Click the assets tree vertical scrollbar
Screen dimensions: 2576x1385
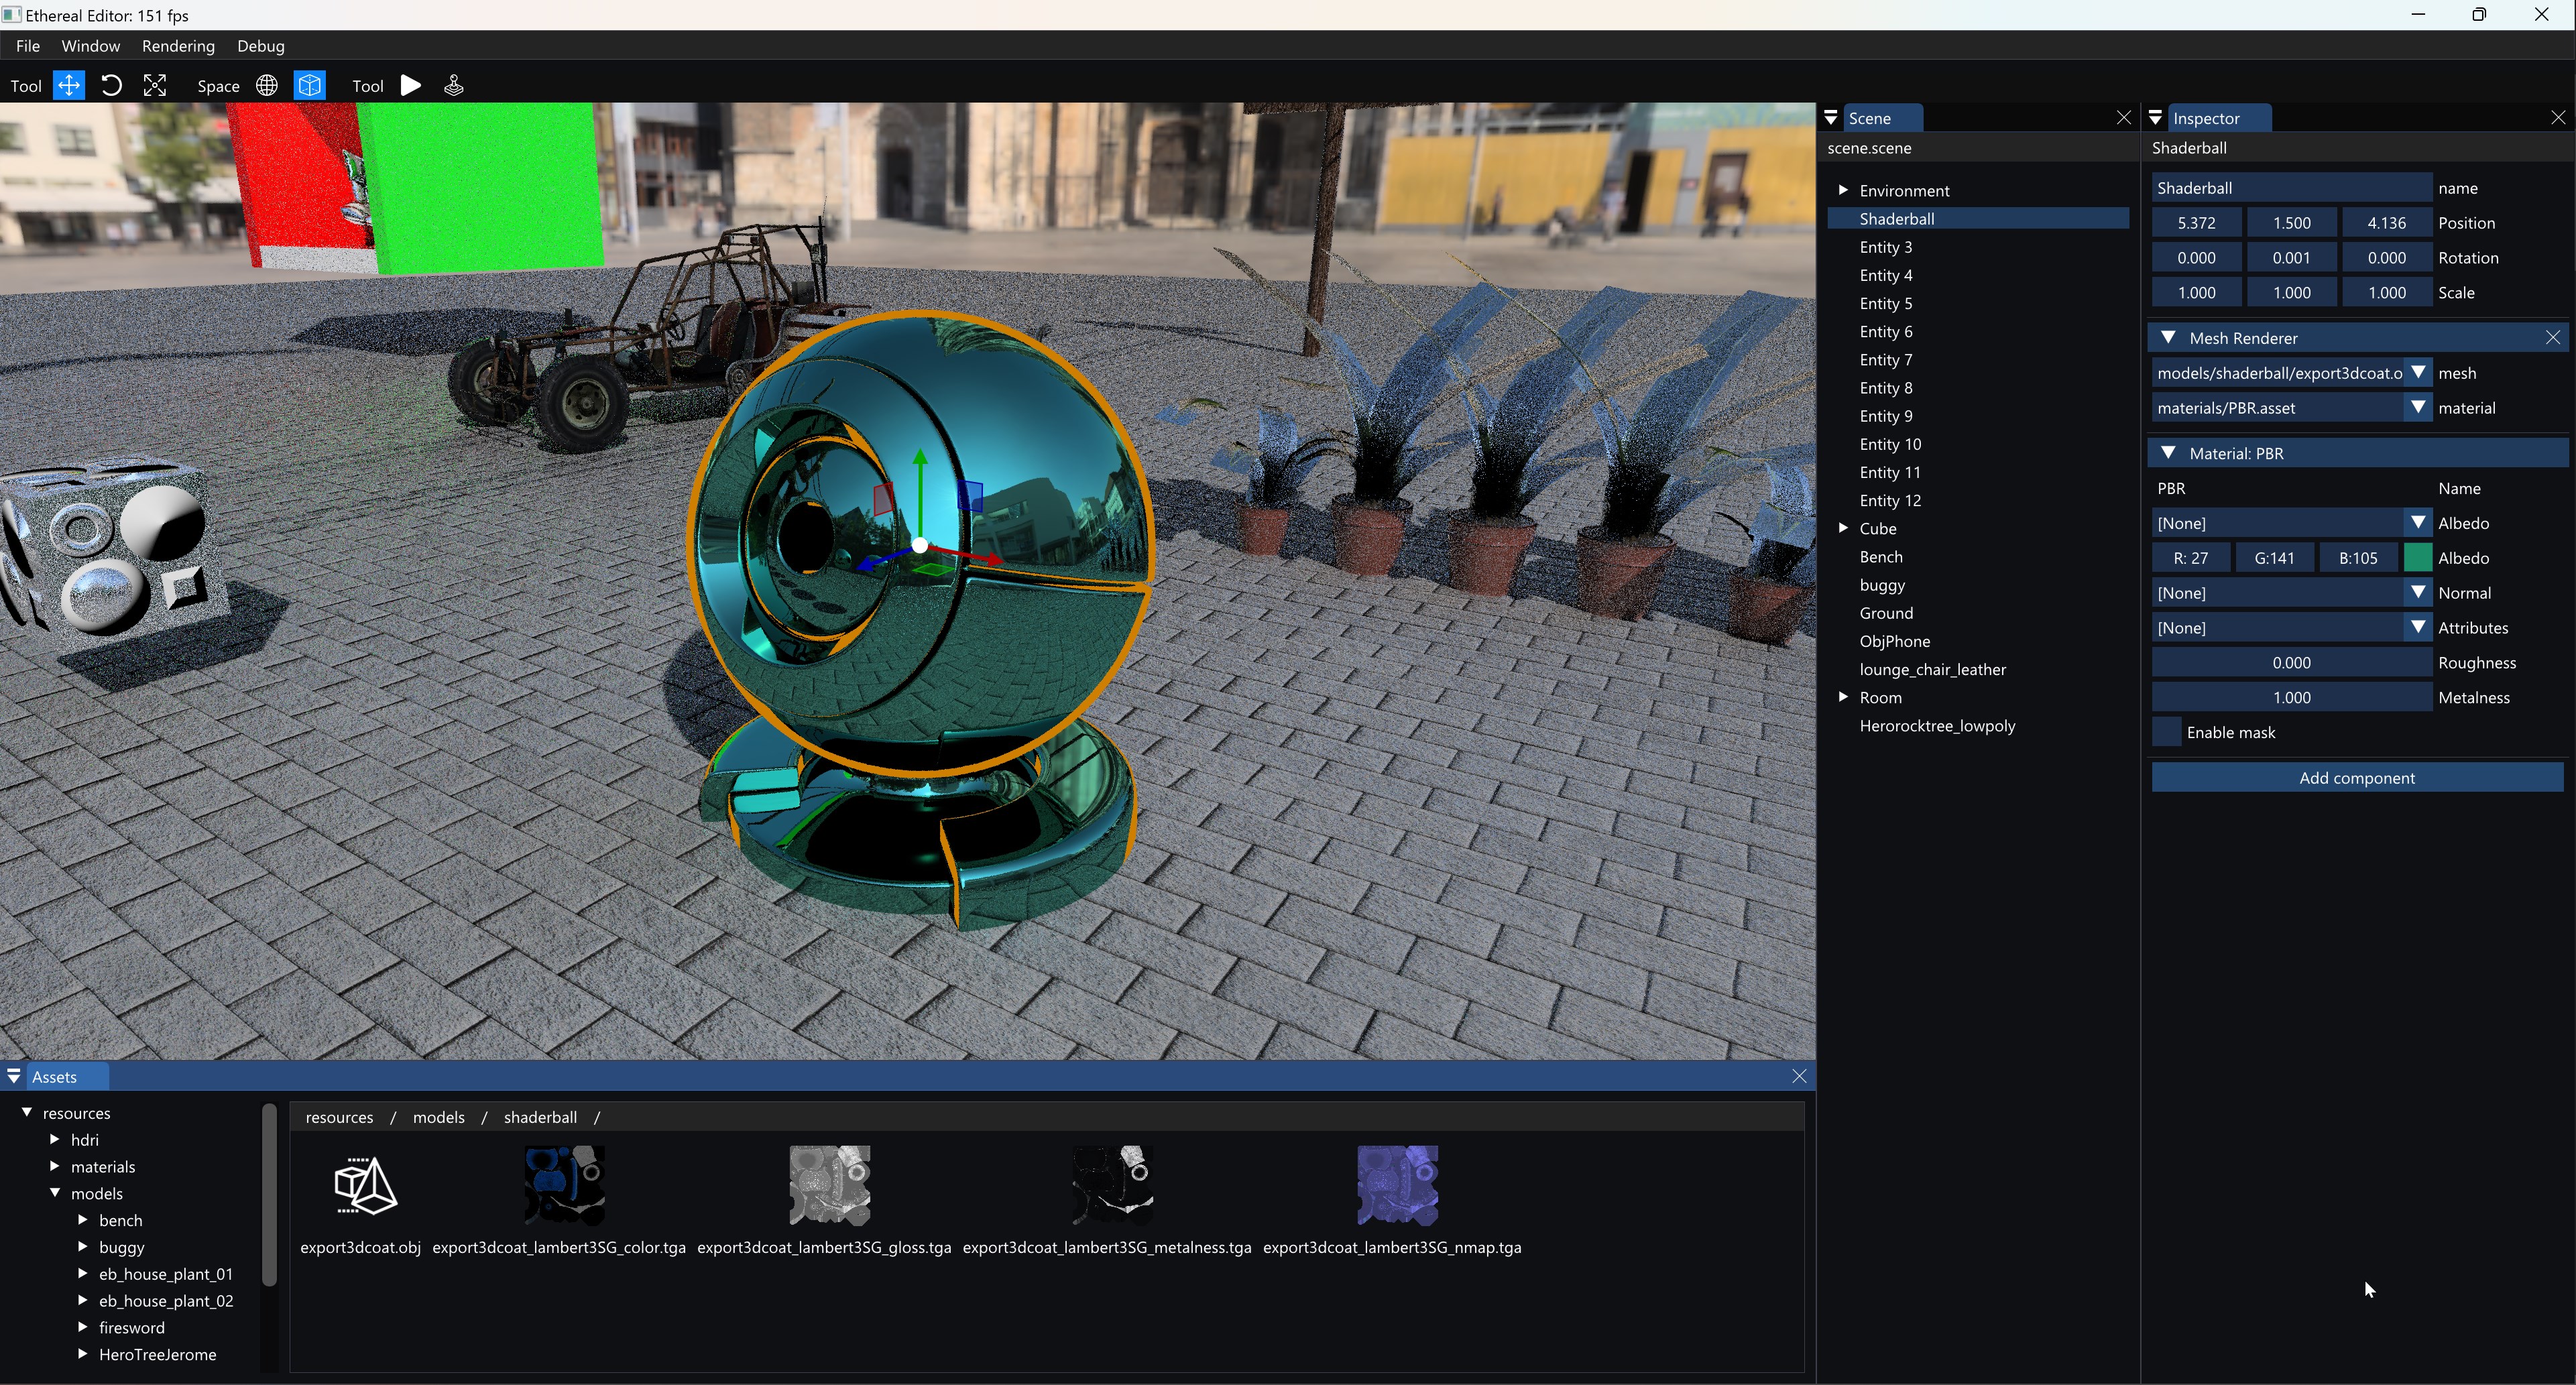click(268, 1195)
